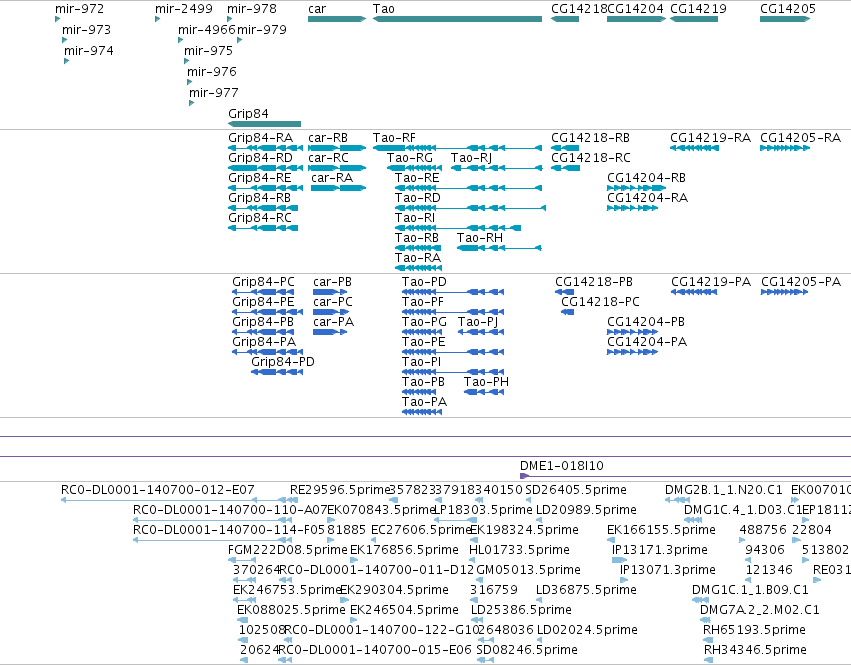Viewport: 851px width, 665px height.
Task: Click the Tao-RG transcript label
Action: 410,157
